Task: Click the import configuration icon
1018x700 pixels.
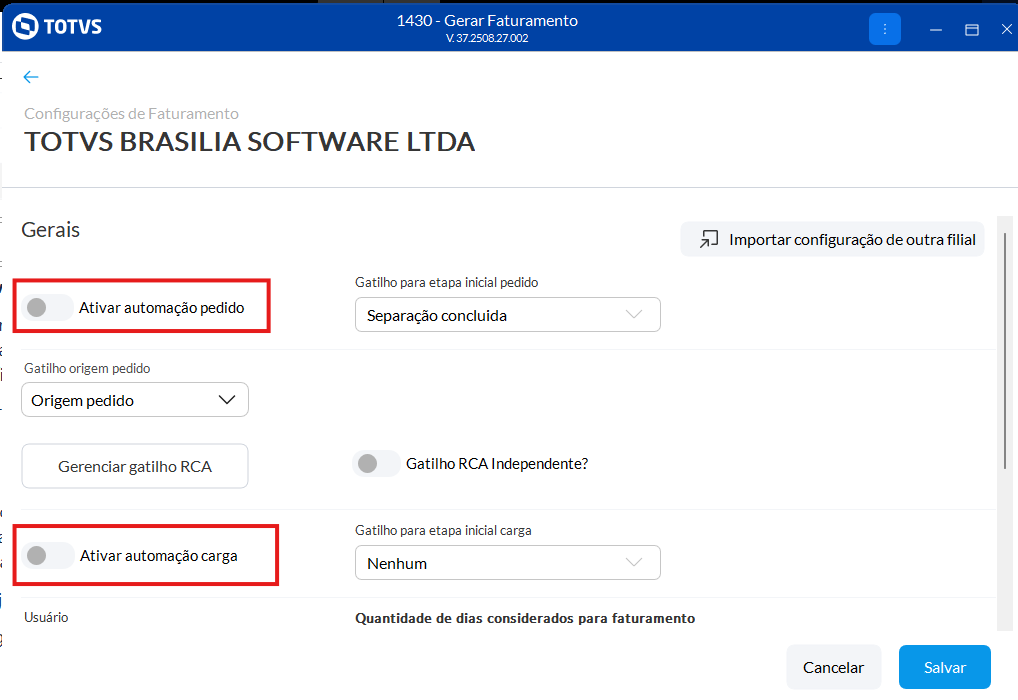Action: pos(709,240)
